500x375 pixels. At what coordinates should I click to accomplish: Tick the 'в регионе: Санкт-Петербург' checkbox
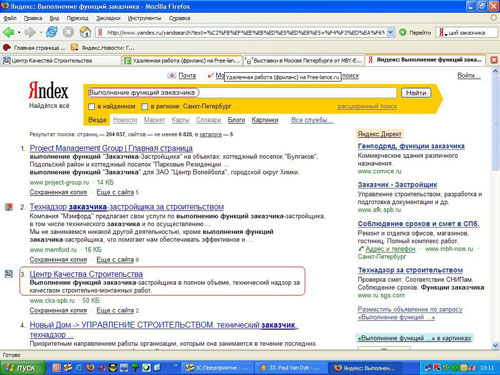[x=144, y=107]
